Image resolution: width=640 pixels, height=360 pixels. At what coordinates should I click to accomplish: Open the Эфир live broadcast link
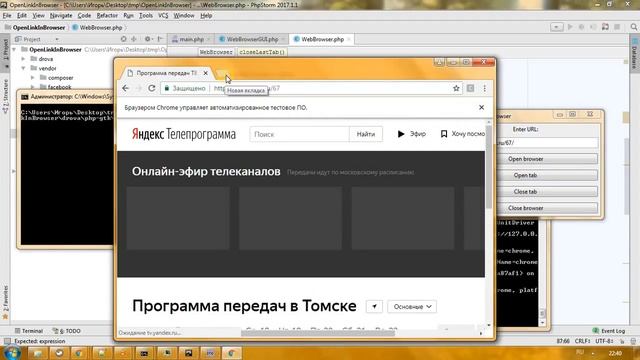pos(411,134)
